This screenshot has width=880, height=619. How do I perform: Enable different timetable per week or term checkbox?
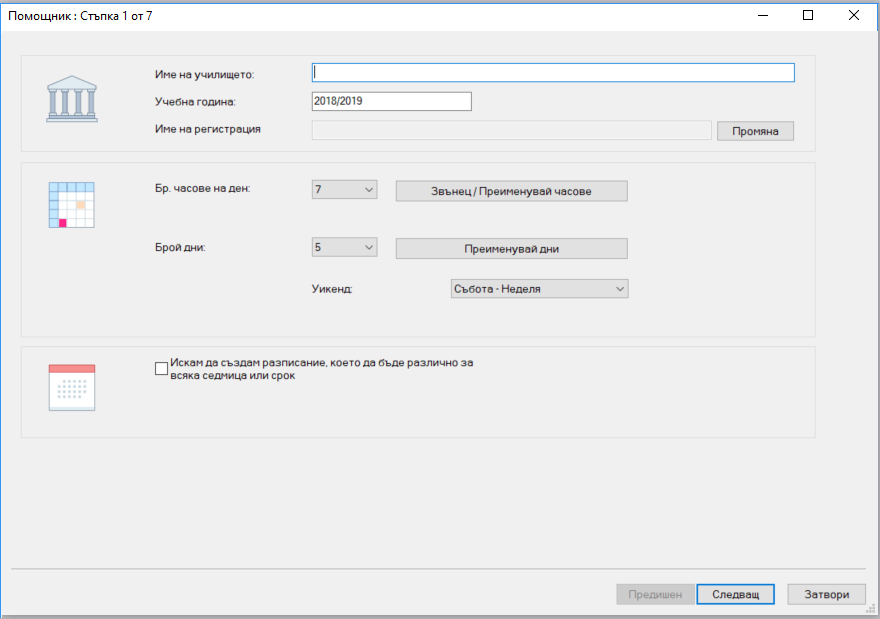coord(162,368)
